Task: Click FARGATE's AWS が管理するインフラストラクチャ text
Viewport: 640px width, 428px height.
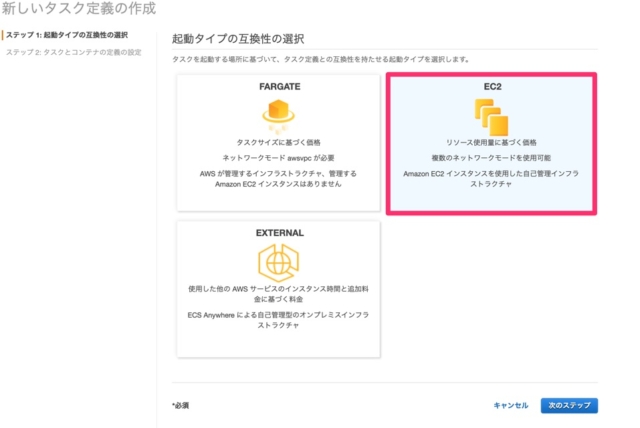Action: click(278, 179)
